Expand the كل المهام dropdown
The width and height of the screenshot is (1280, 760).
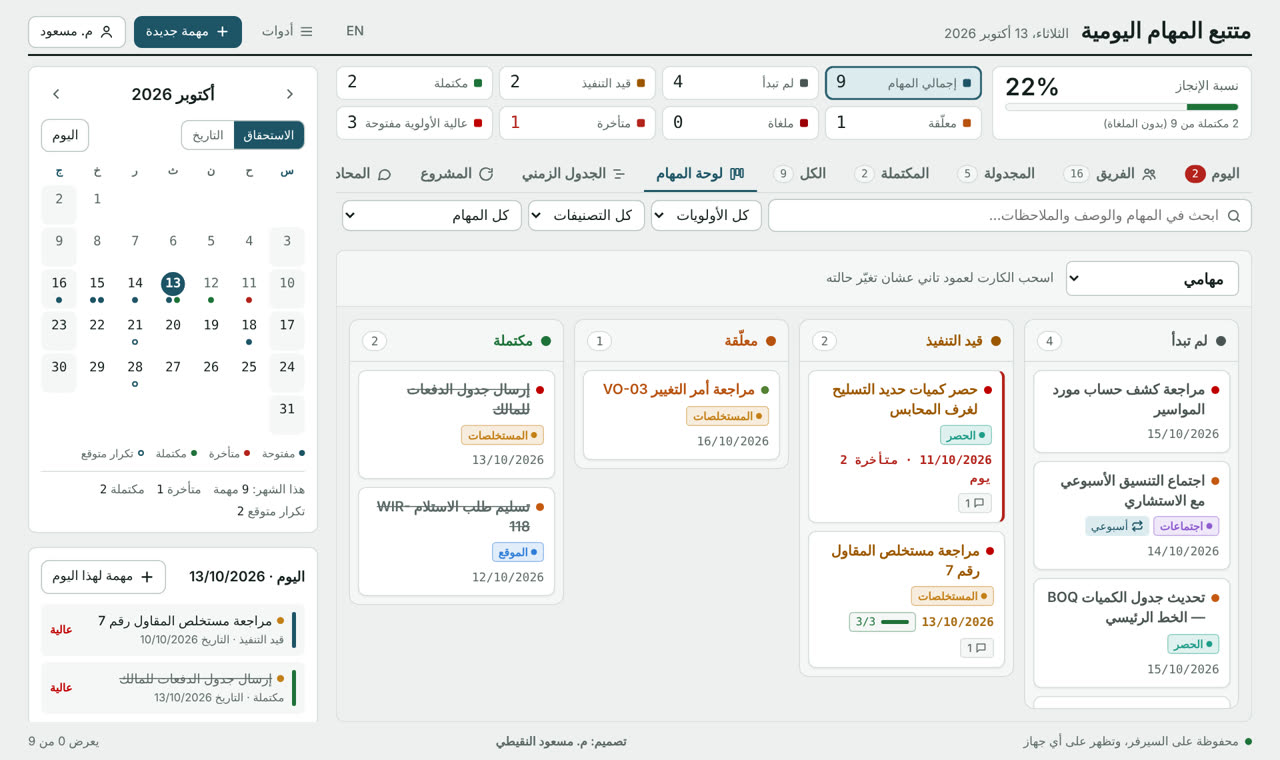coord(432,215)
